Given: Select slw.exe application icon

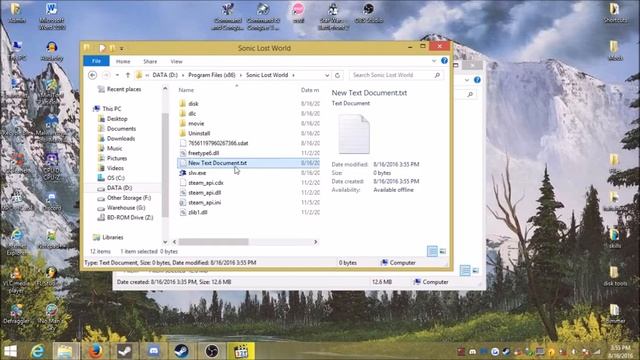Looking at the screenshot, I should click(x=183, y=173).
